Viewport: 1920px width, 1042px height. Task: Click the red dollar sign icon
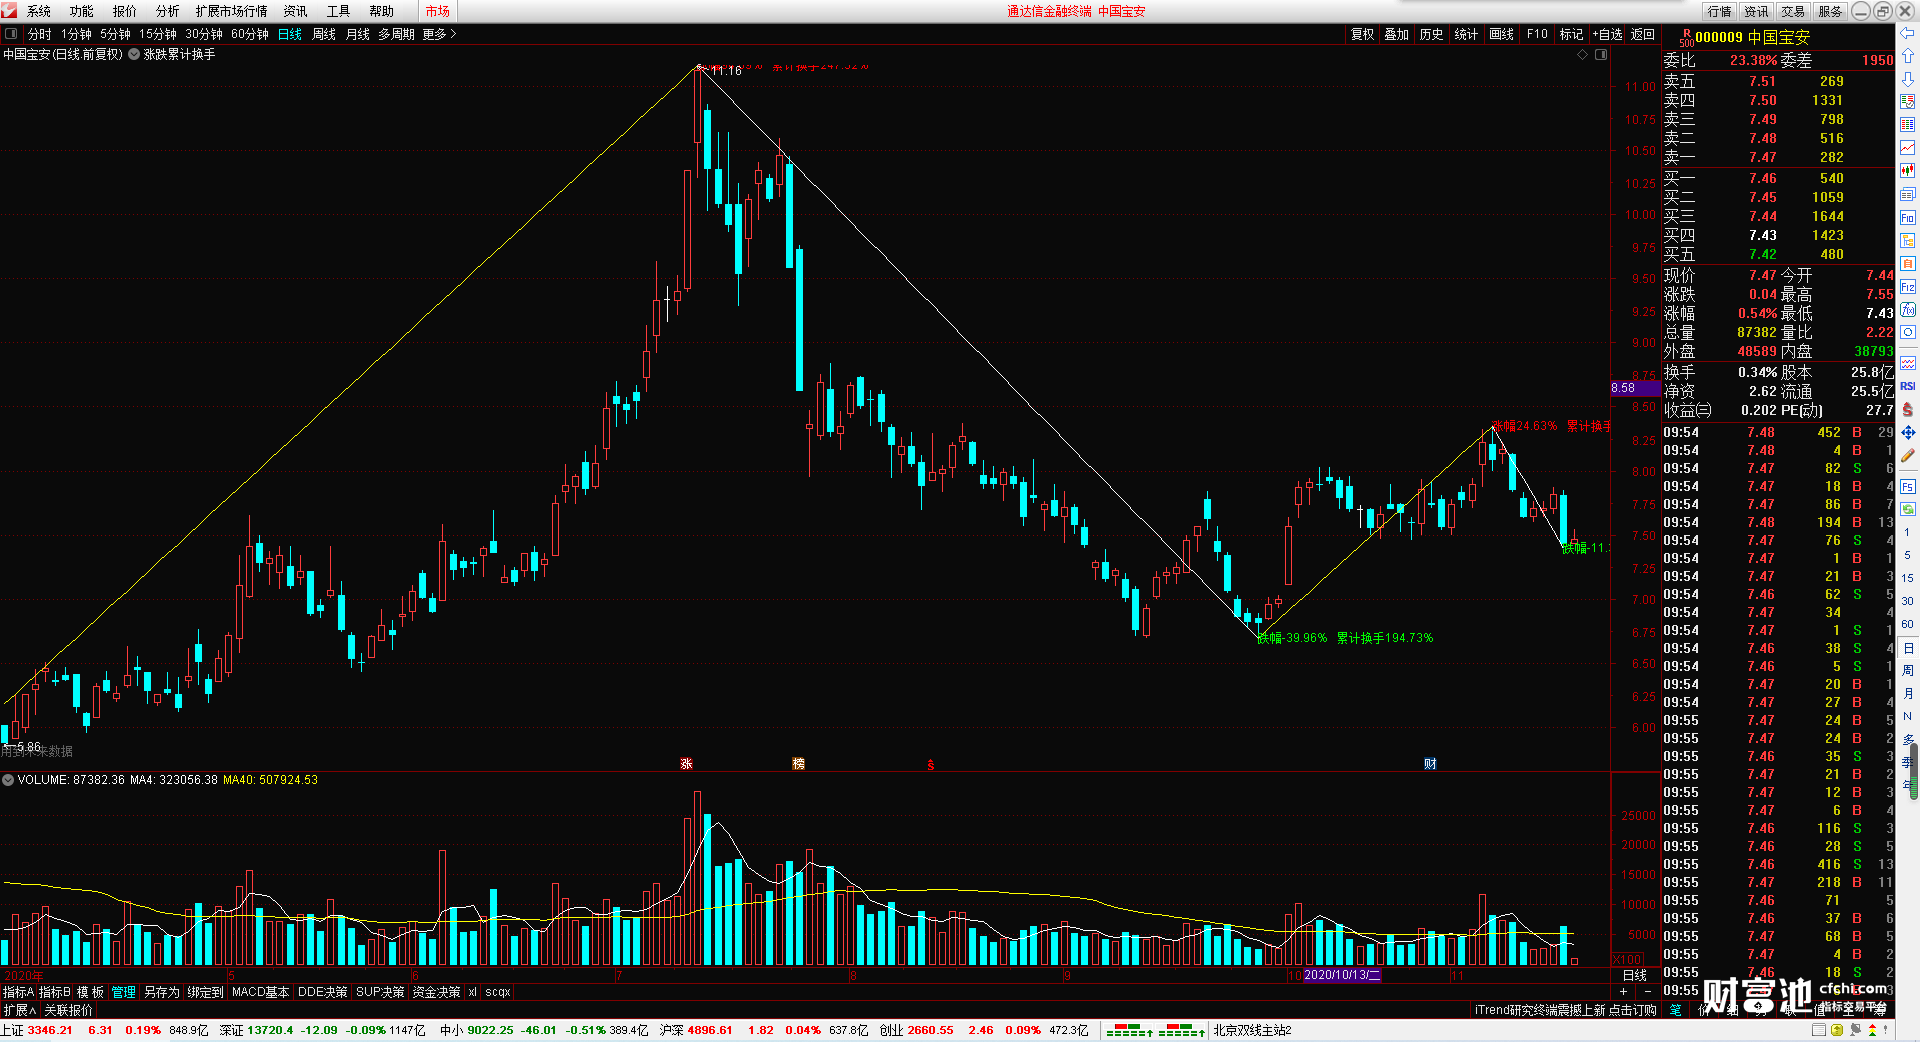1907,409
